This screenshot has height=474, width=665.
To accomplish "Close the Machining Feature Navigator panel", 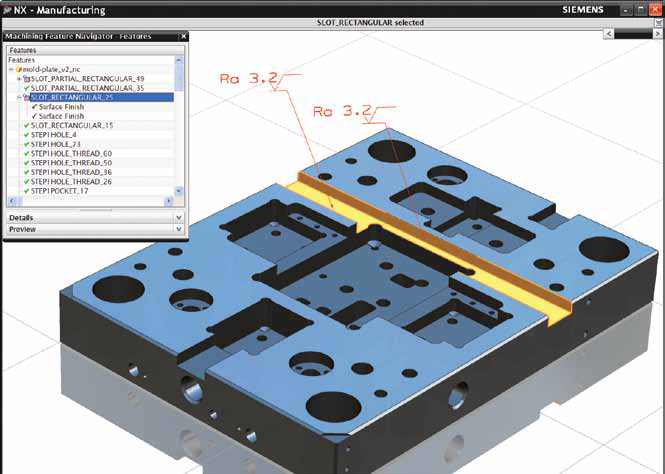I will click(183, 36).
